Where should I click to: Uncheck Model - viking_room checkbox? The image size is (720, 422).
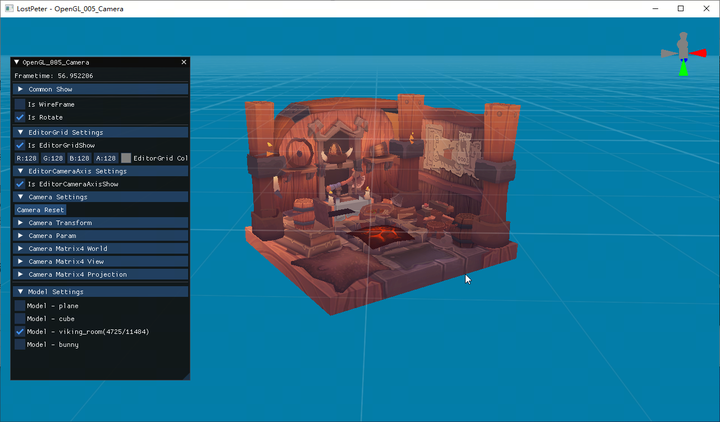tap(20, 331)
